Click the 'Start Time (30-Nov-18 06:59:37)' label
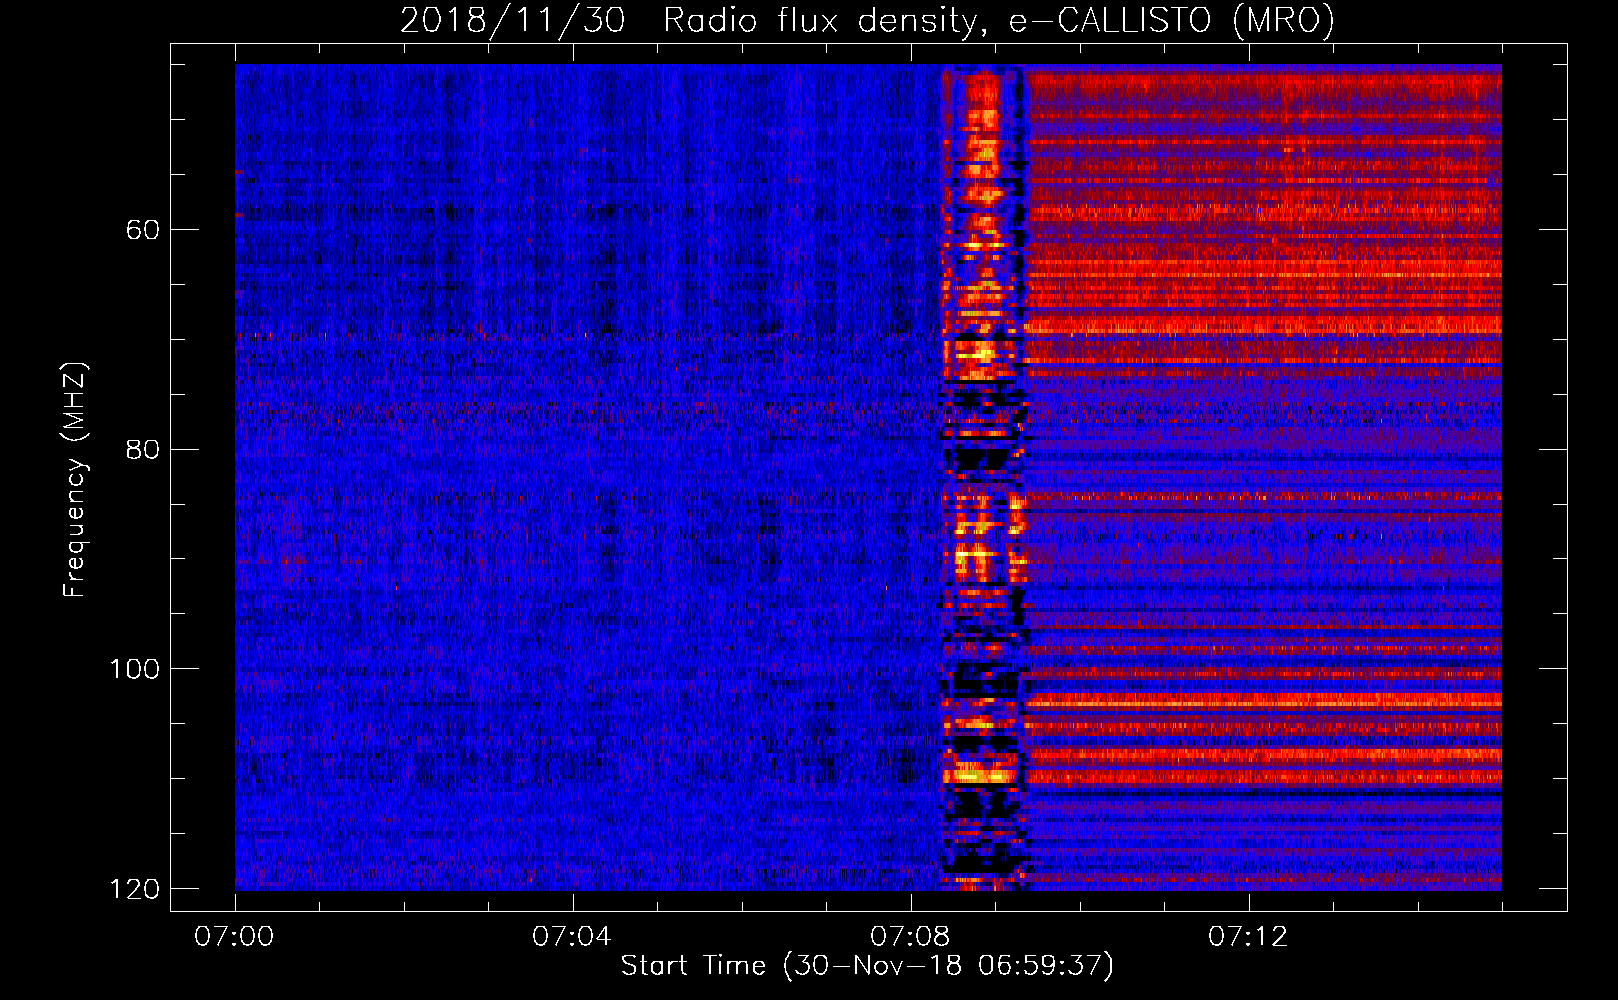1618x1000 pixels. [867, 966]
